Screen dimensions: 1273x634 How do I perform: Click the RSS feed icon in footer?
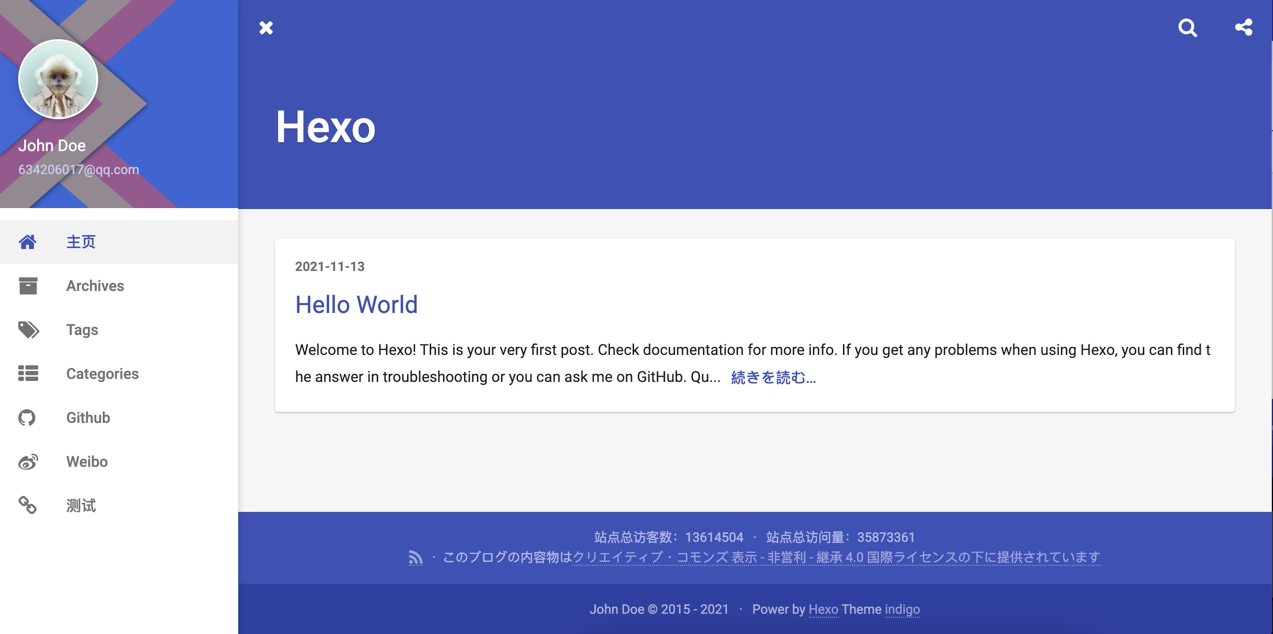pos(415,558)
